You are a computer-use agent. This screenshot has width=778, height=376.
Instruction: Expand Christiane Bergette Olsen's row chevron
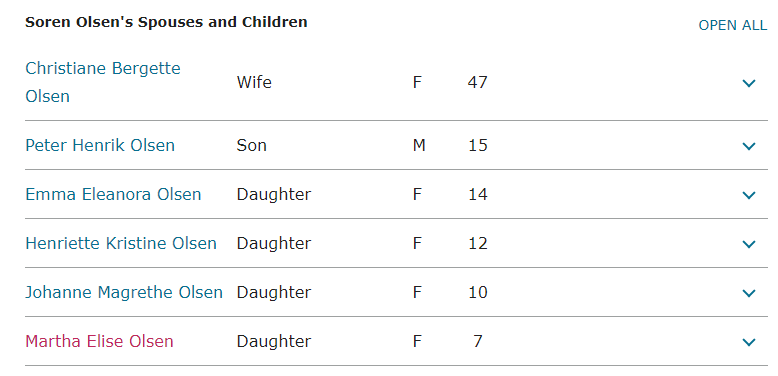pos(748,83)
